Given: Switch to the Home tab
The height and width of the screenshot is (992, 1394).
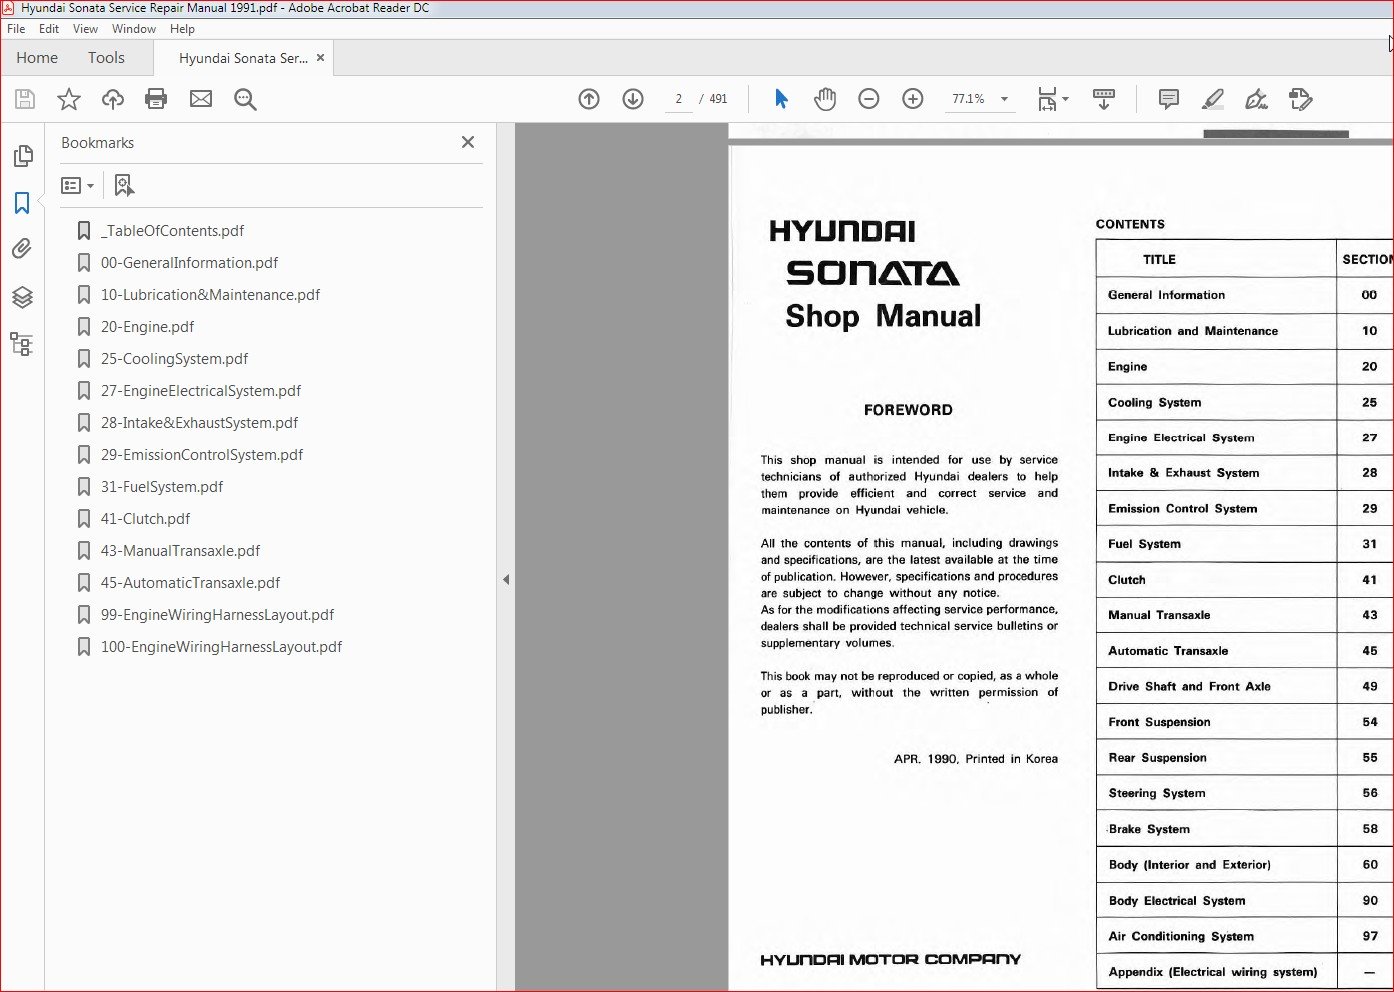Looking at the screenshot, I should point(37,58).
